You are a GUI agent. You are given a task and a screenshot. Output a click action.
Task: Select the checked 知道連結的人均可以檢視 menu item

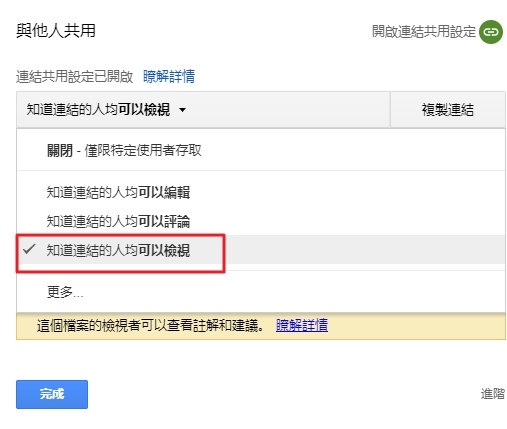click(x=261, y=250)
